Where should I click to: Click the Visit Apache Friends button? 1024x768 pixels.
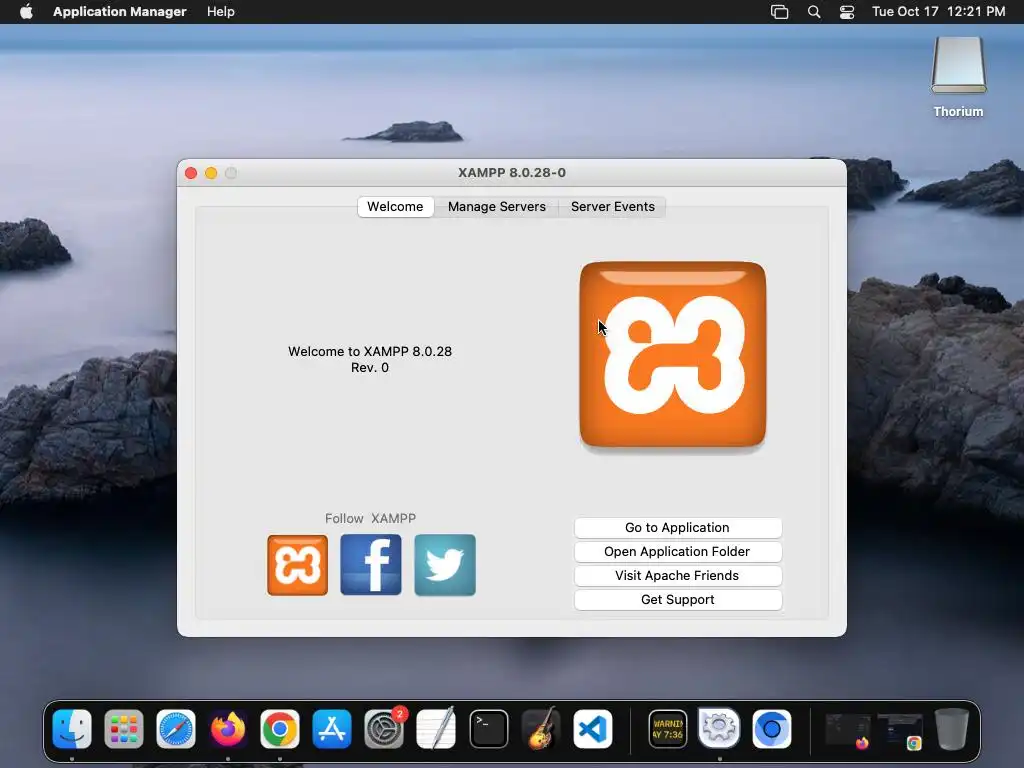tap(677, 575)
